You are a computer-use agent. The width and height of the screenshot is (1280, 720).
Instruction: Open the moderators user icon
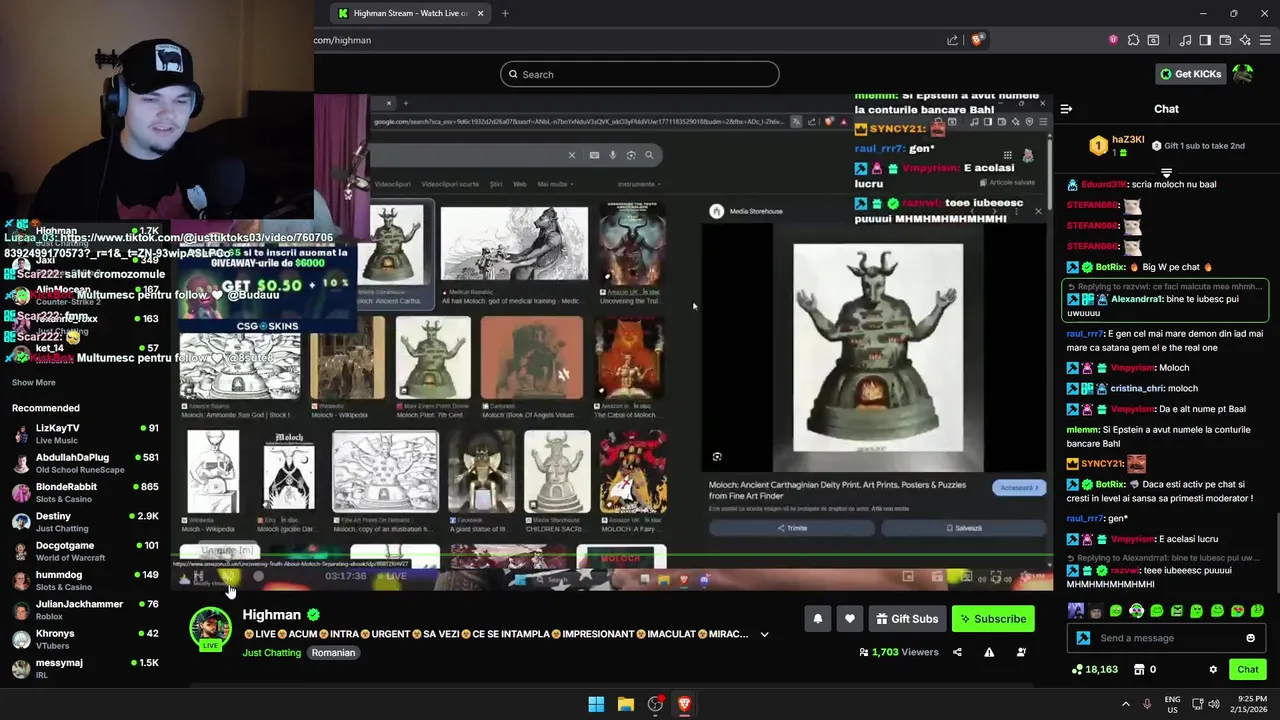click(x=1021, y=652)
